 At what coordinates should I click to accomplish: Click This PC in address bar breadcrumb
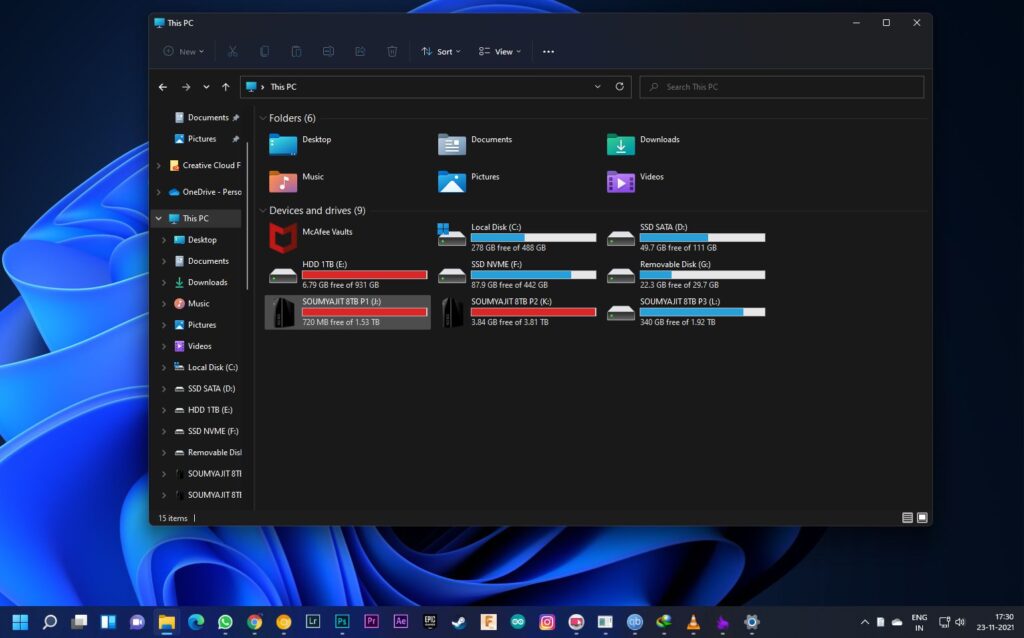point(283,87)
